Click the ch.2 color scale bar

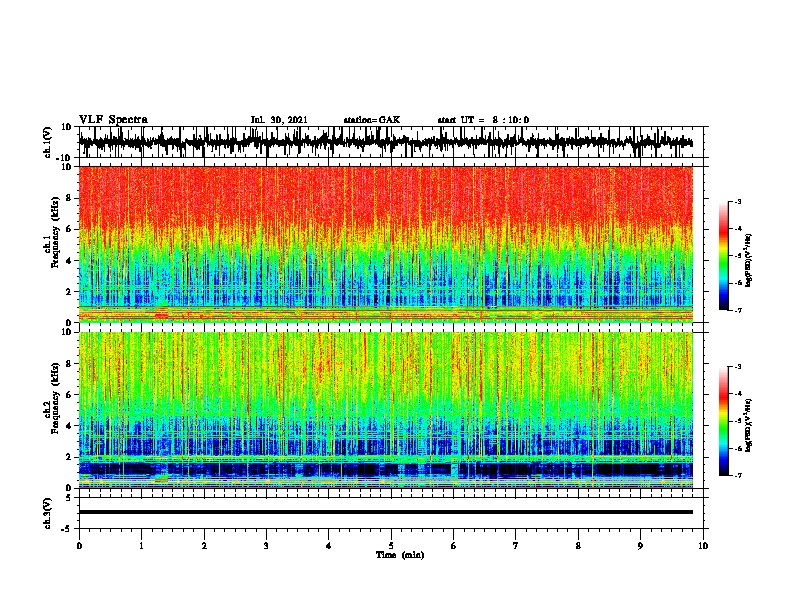pyautogui.click(x=723, y=421)
